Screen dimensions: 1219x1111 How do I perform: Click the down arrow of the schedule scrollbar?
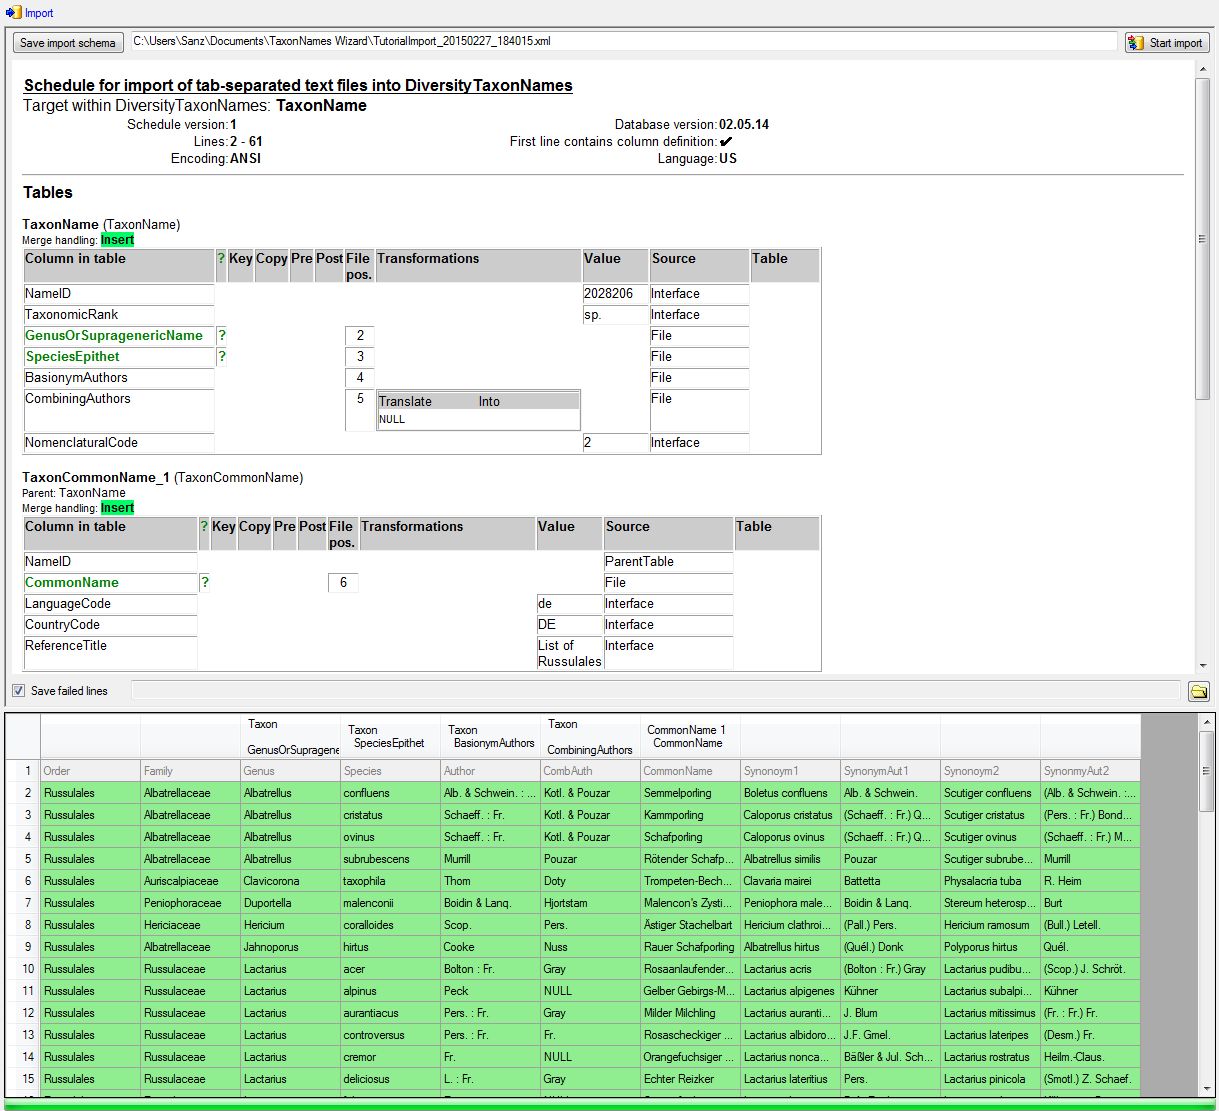tap(1203, 665)
